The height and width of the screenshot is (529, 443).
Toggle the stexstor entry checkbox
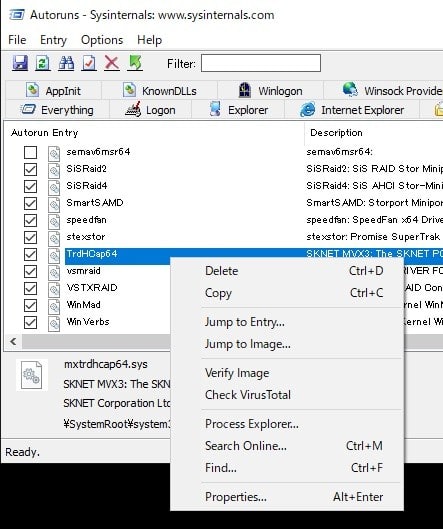point(30,237)
